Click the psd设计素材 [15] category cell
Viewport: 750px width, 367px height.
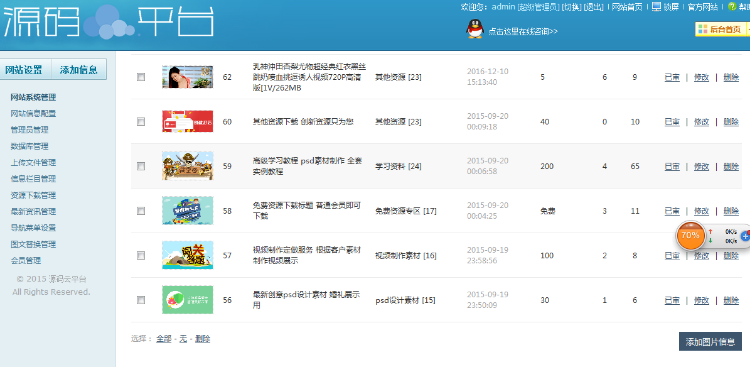[405, 300]
